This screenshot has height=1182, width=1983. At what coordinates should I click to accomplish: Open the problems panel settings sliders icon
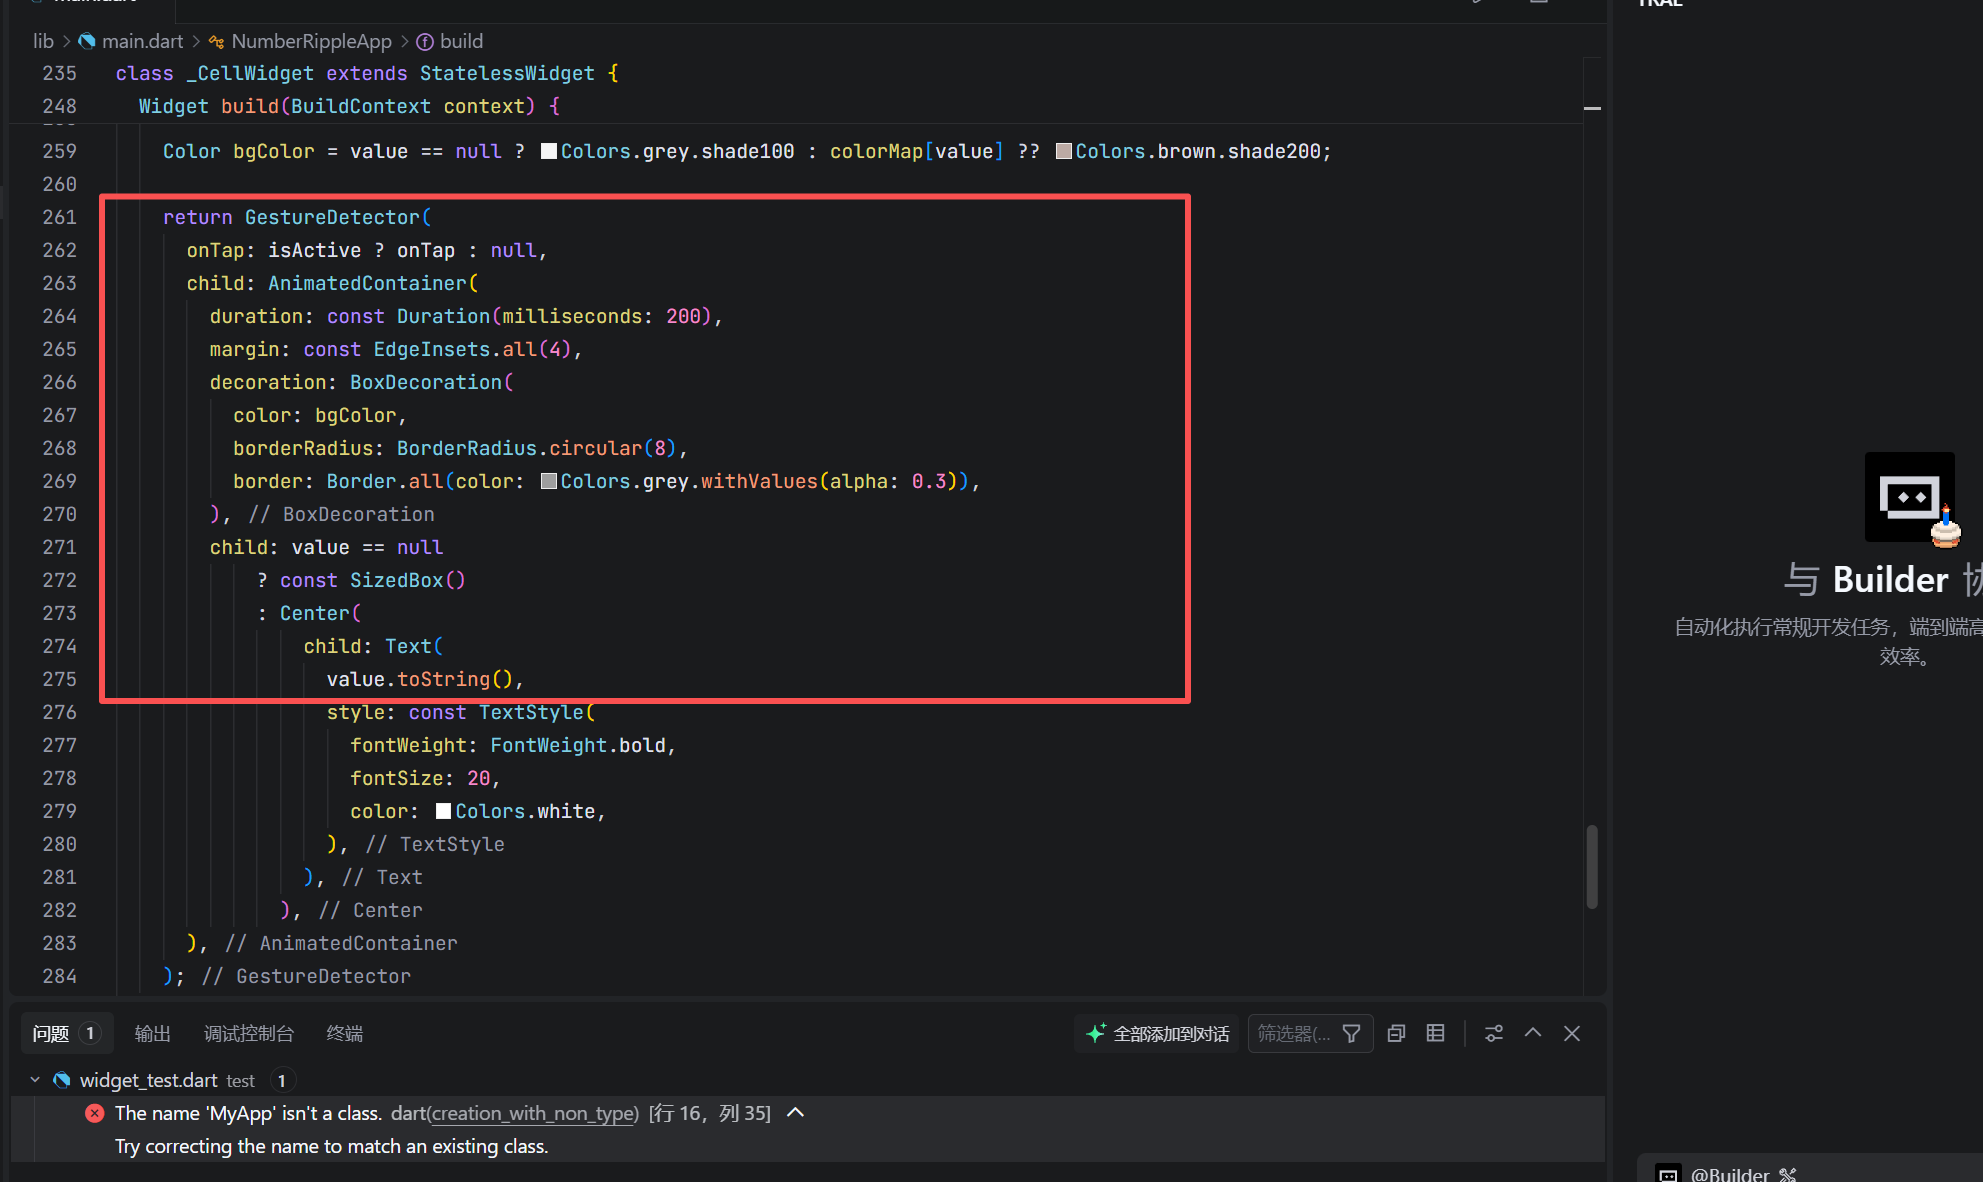[1494, 1033]
